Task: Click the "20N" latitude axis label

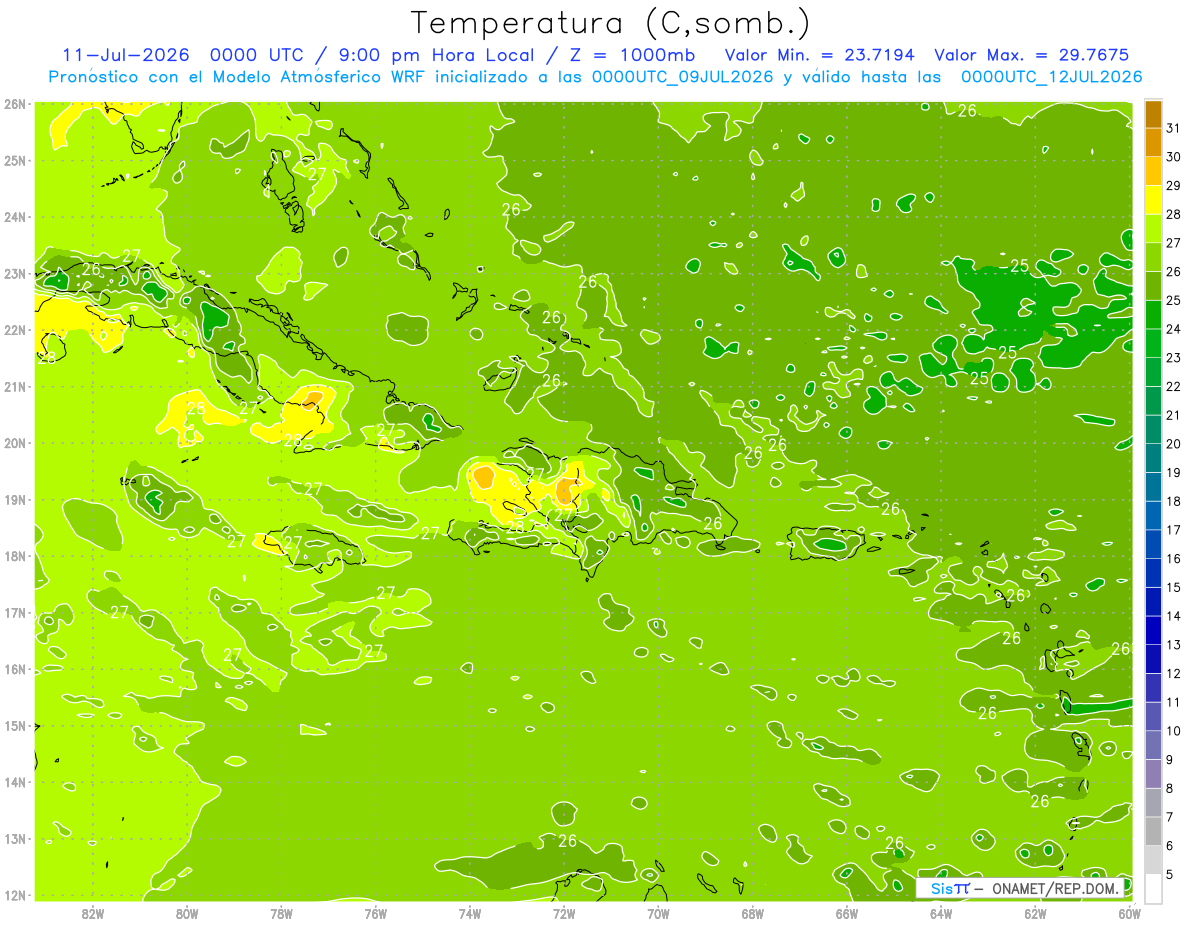Action: pyautogui.click(x=15, y=443)
